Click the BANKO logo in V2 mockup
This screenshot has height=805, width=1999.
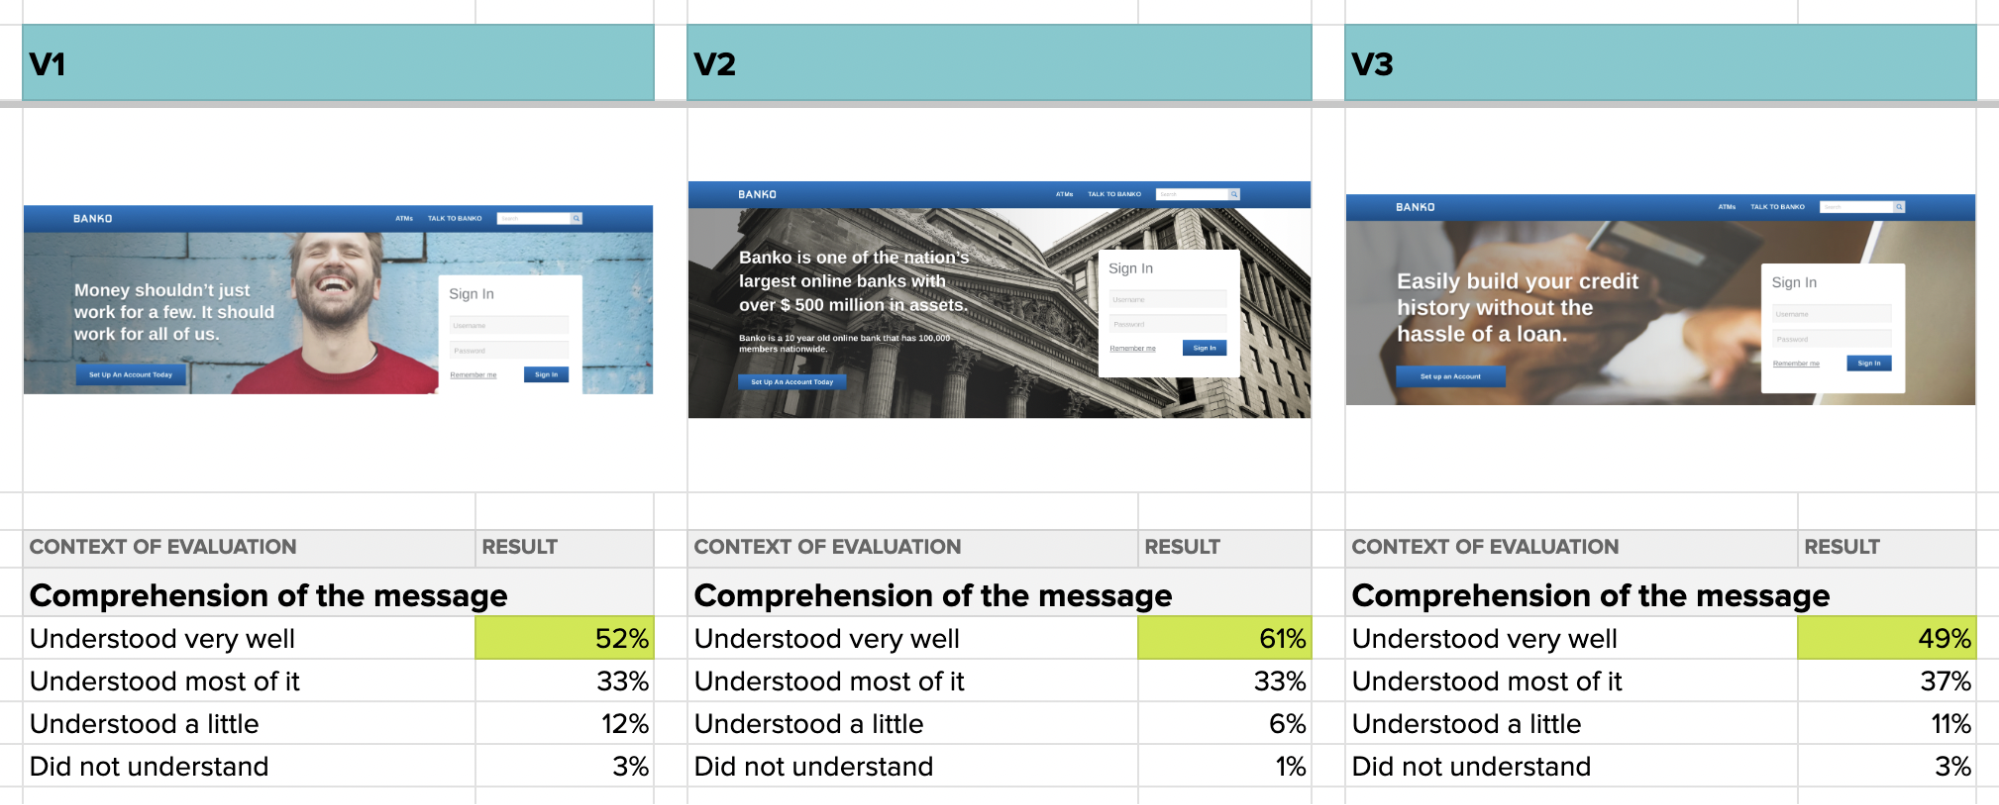pos(757,195)
